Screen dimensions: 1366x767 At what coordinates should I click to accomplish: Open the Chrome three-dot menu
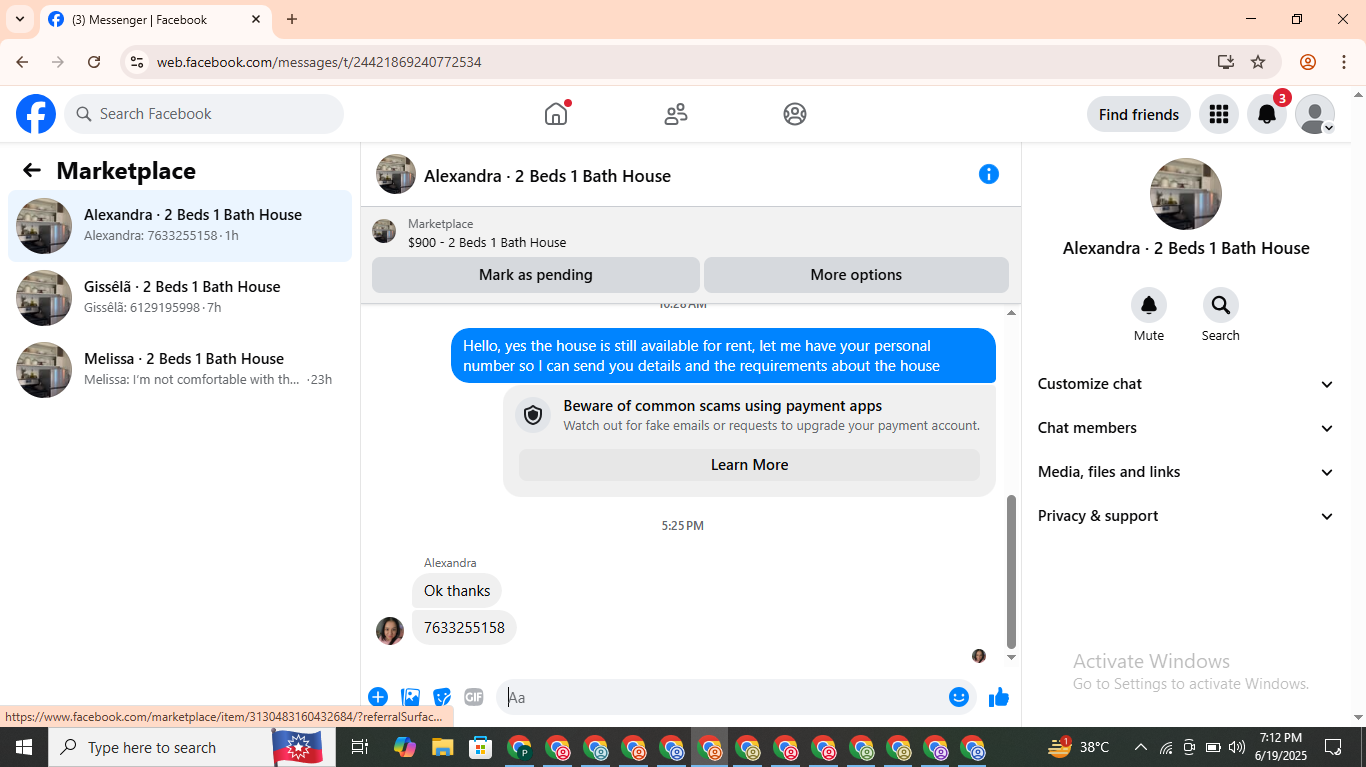[1343, 62]
